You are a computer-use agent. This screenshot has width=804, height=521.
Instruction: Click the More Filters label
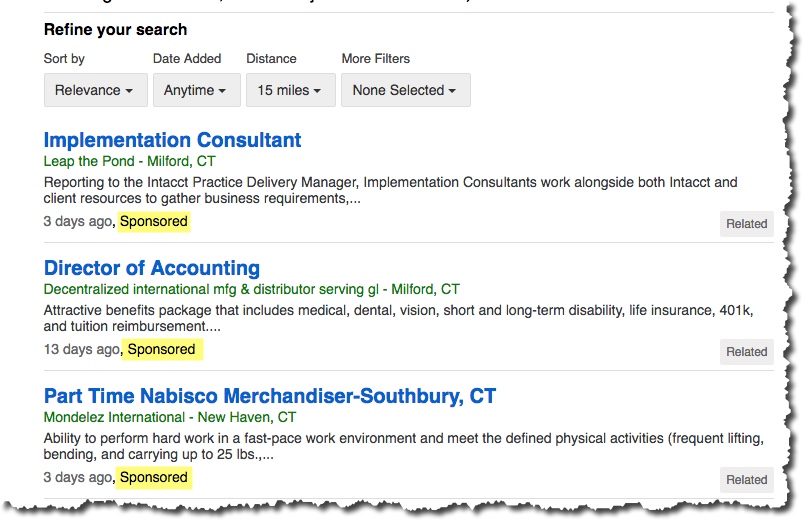tap(376, 59)
